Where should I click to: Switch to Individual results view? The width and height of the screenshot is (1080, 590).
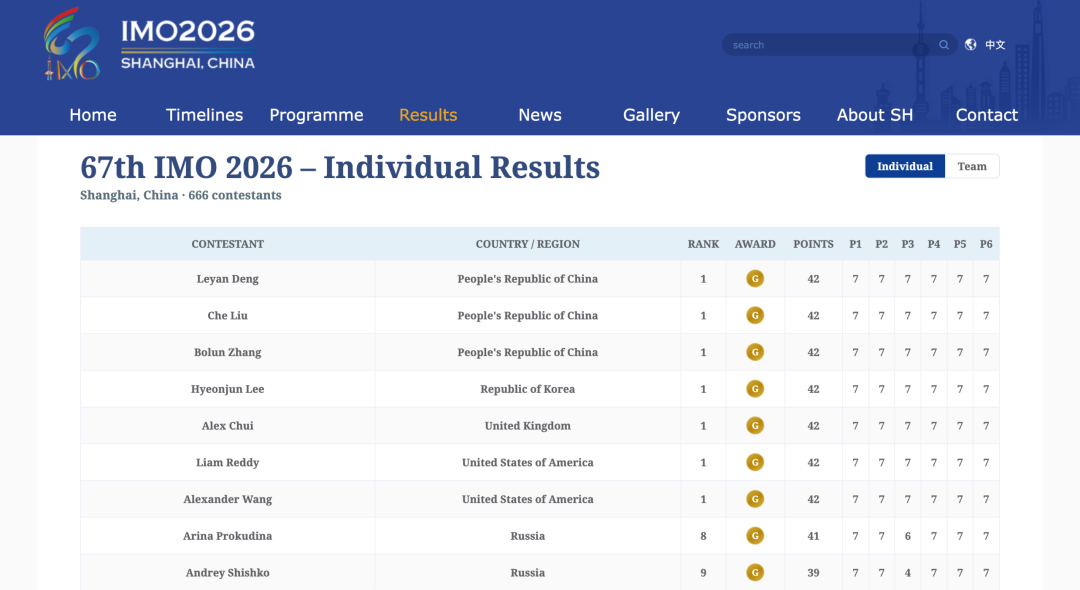905,166
